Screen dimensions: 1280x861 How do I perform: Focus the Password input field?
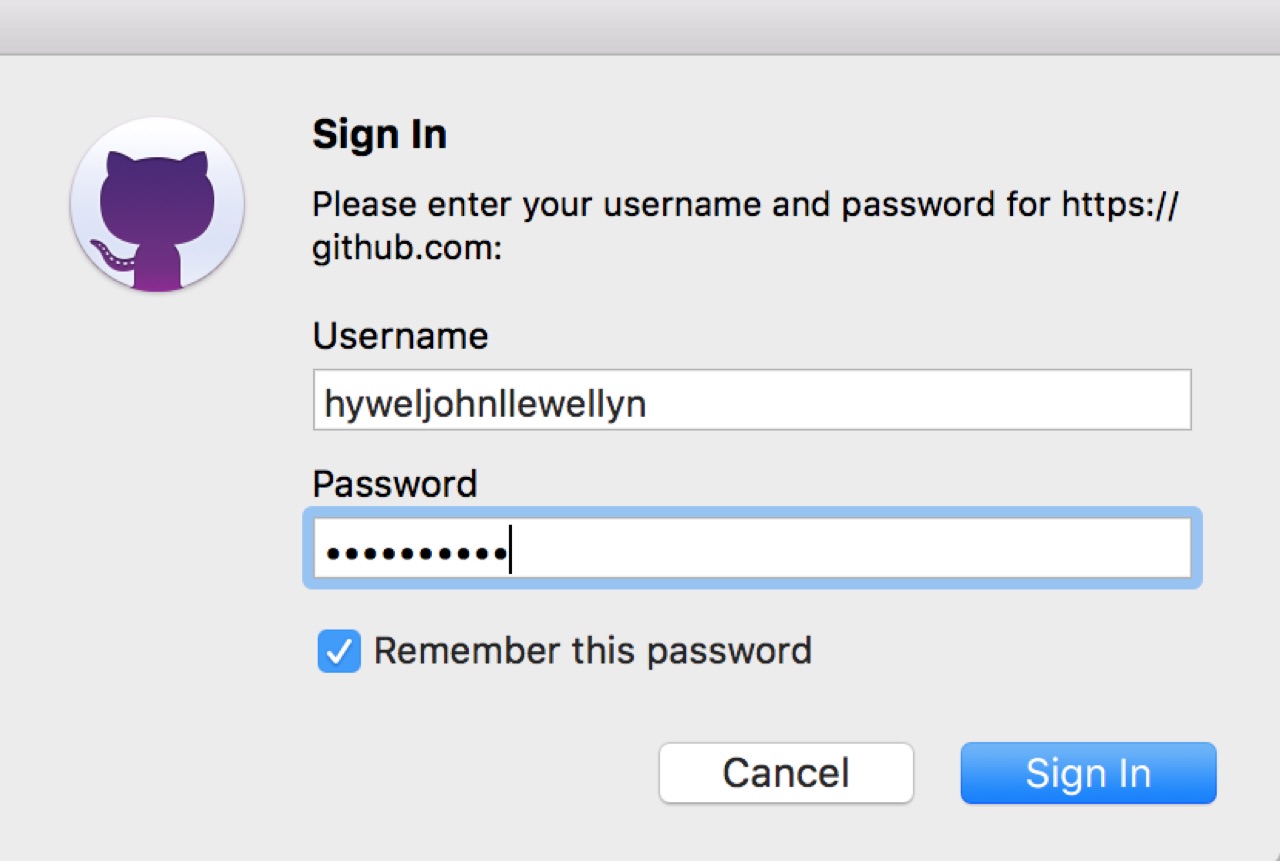point(751,548)
